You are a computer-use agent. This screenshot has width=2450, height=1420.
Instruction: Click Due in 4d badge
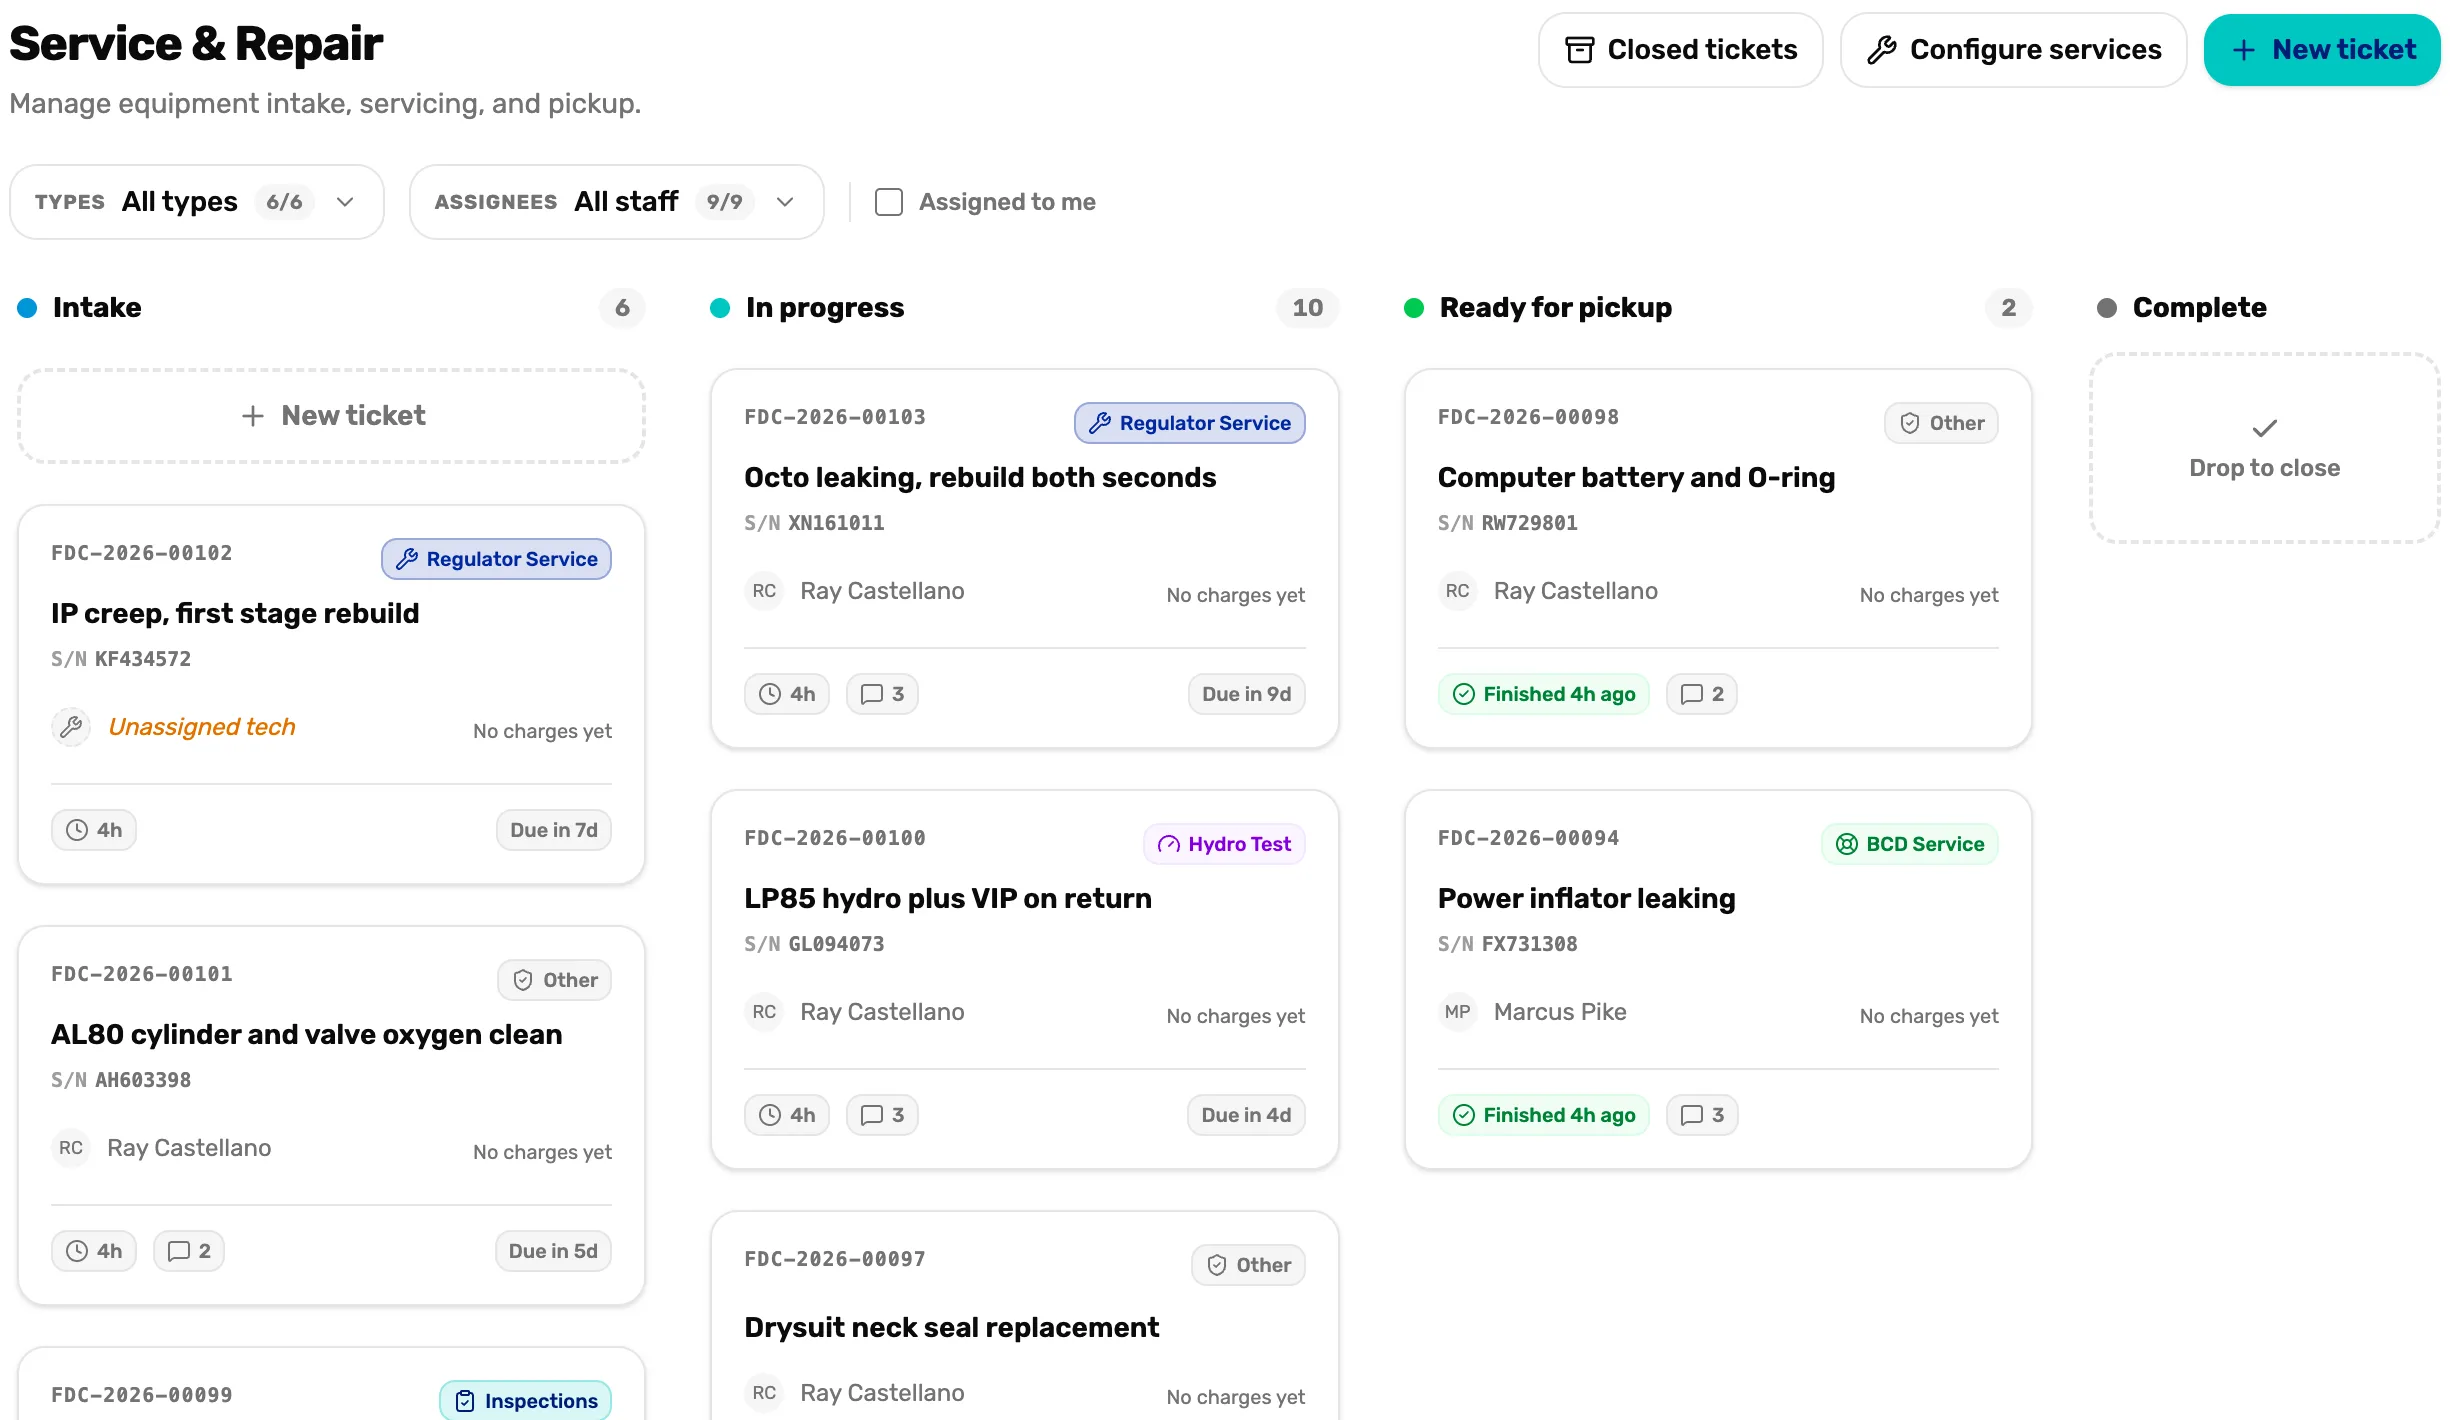click(1246, 1115)
